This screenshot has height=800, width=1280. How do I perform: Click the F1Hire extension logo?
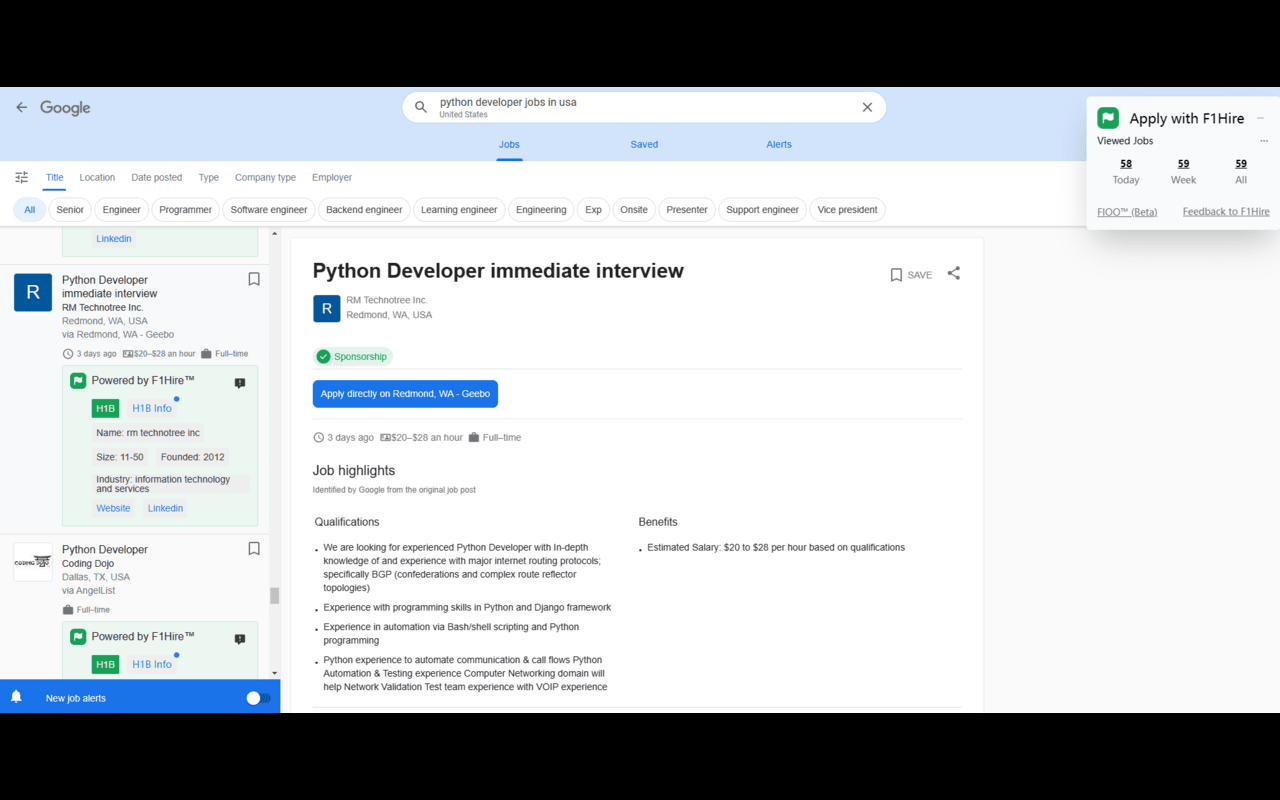(x=1108, y=118)
